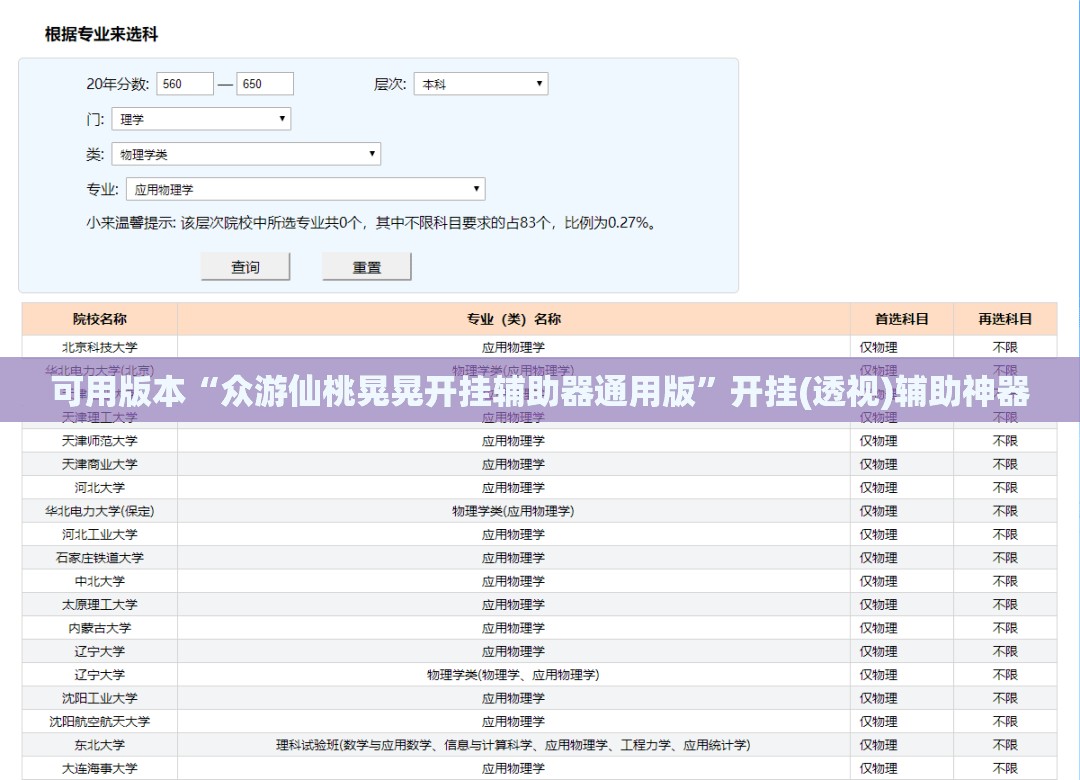Click 应用物理学 in the 中北大学 row
1080x780 pixels.
pyautogui.click(x=513, y=582)
